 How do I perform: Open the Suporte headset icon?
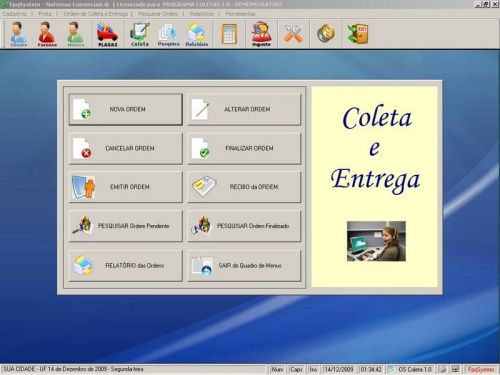coord(261,34)
